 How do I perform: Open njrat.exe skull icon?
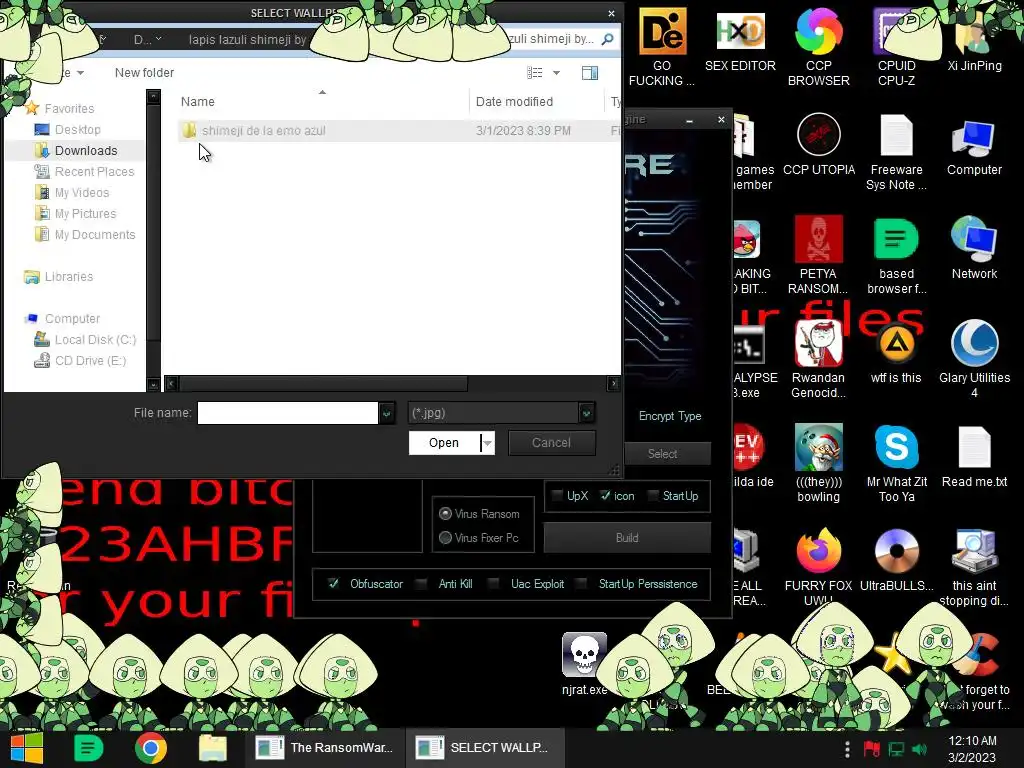[584, 664]
